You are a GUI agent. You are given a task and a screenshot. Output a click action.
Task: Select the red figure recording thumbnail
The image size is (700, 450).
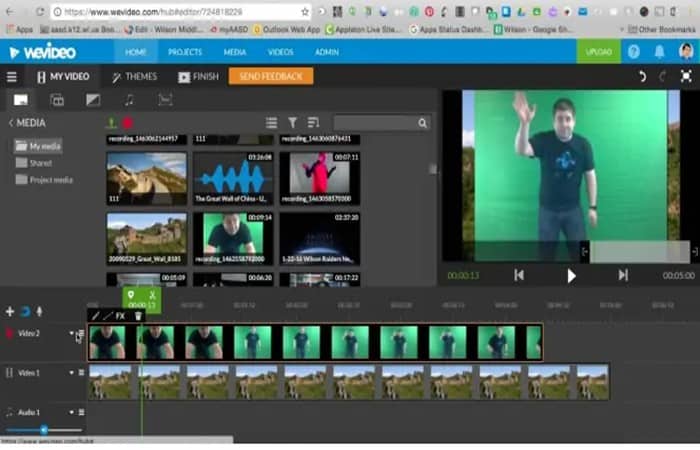point(320,178)
